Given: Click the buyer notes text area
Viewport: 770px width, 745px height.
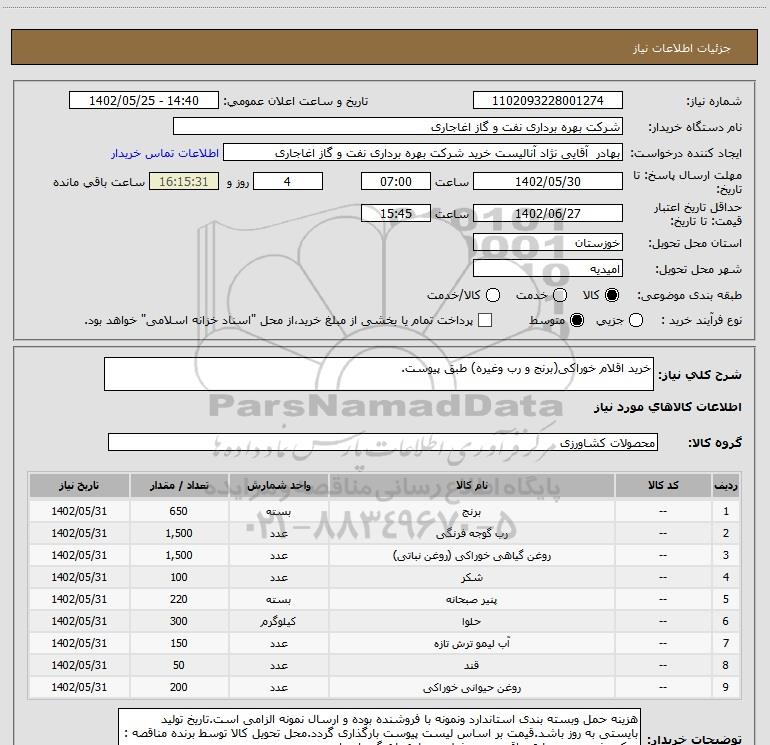Looking at the screenshot, I should 379,727.
